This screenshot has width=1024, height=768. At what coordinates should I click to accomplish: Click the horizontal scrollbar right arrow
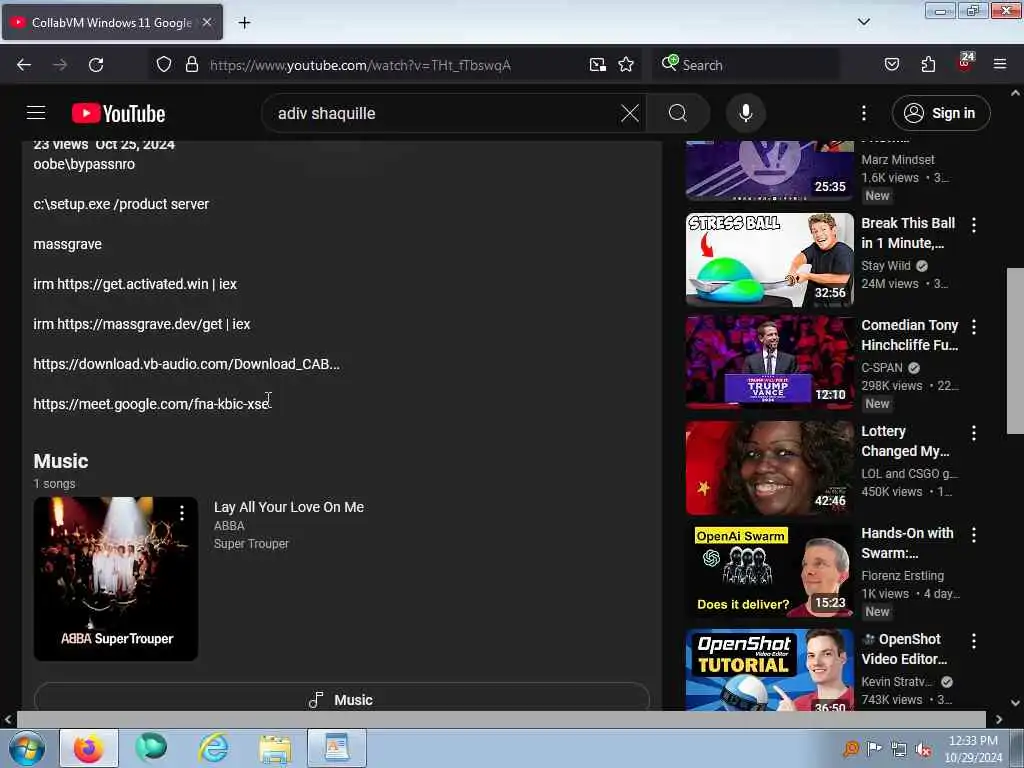tap(999, 719)
